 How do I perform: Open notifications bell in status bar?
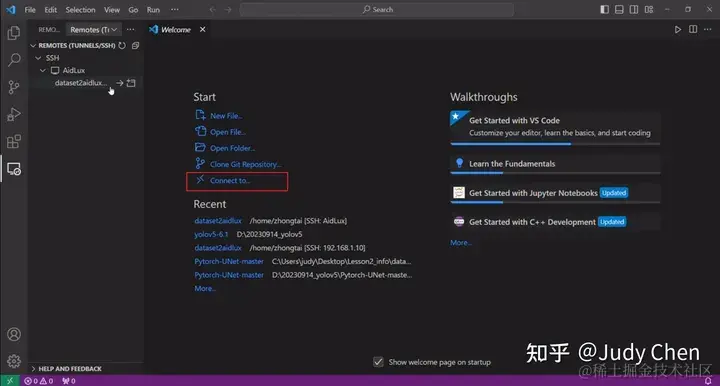[708, 381]
